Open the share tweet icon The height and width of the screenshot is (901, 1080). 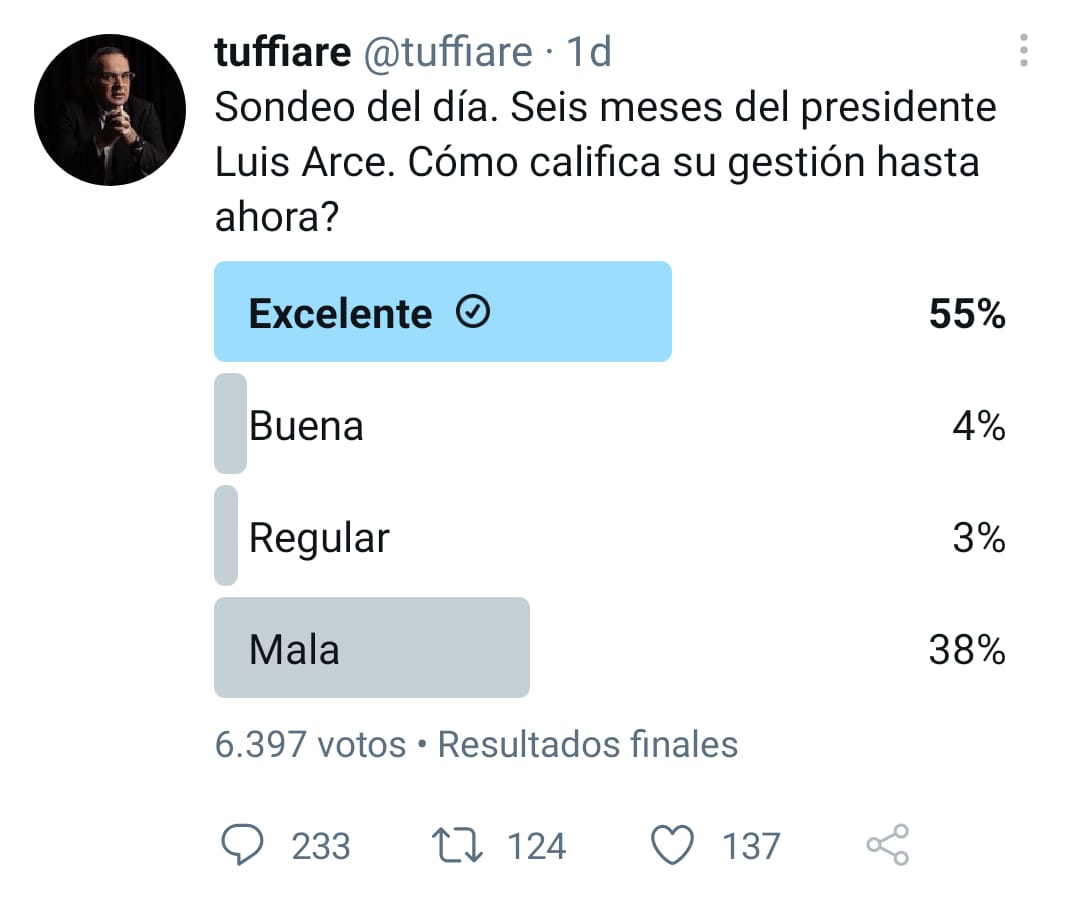(888, 845)
